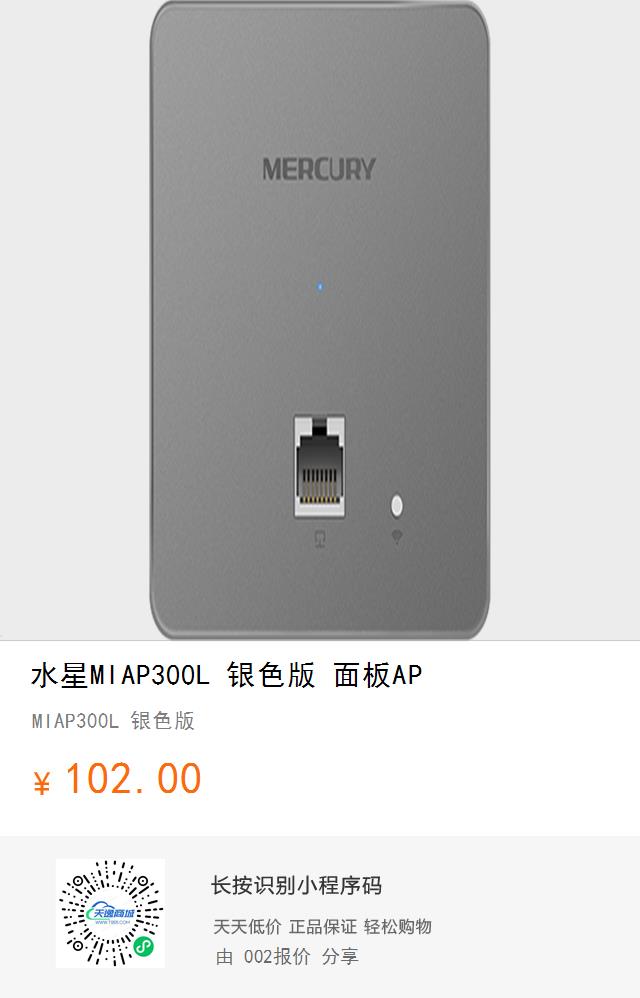Click the 分享 text at the bottom
The height and width of the screenshot is (998, 640).
tap(340, 957)
